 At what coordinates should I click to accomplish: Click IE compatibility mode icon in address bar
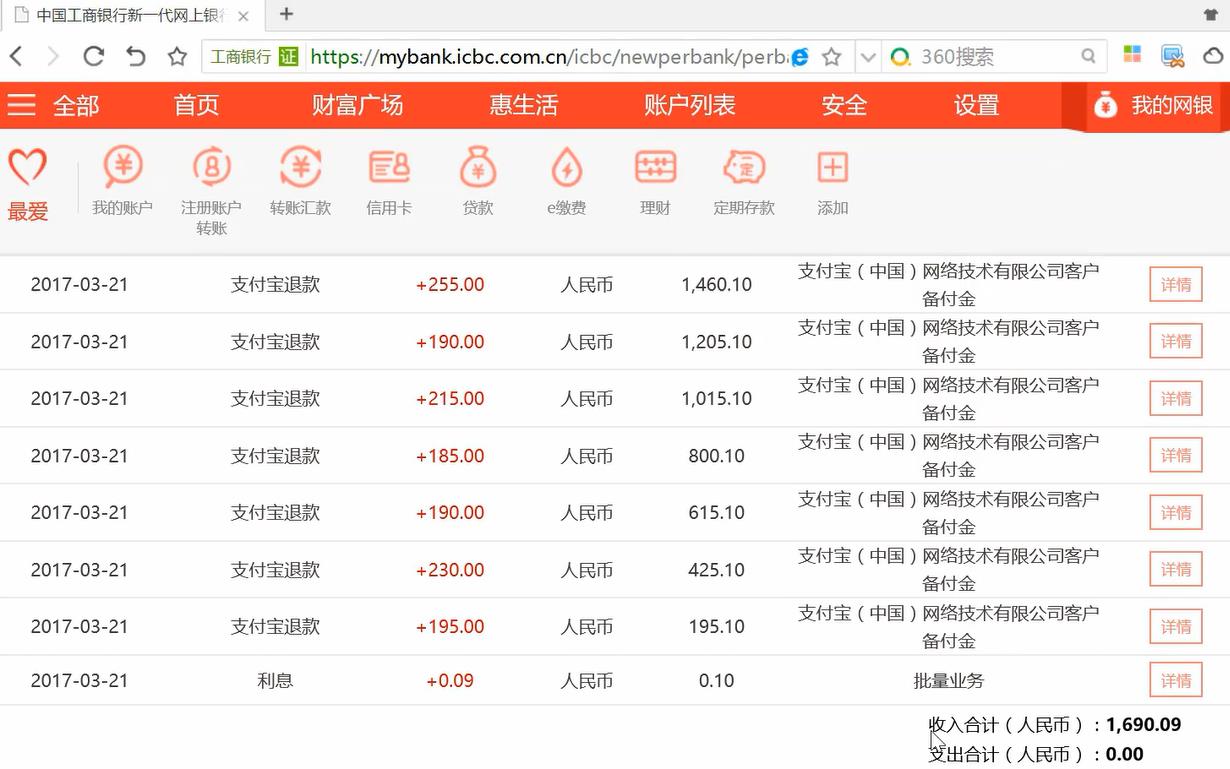click(800, 57)
